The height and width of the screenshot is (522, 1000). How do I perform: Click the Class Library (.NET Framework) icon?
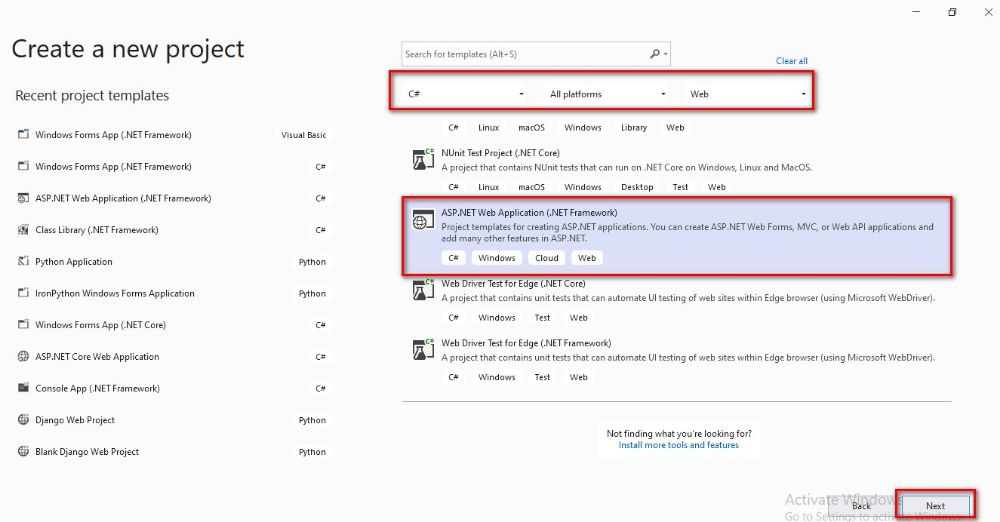click(x=24, y=229)
